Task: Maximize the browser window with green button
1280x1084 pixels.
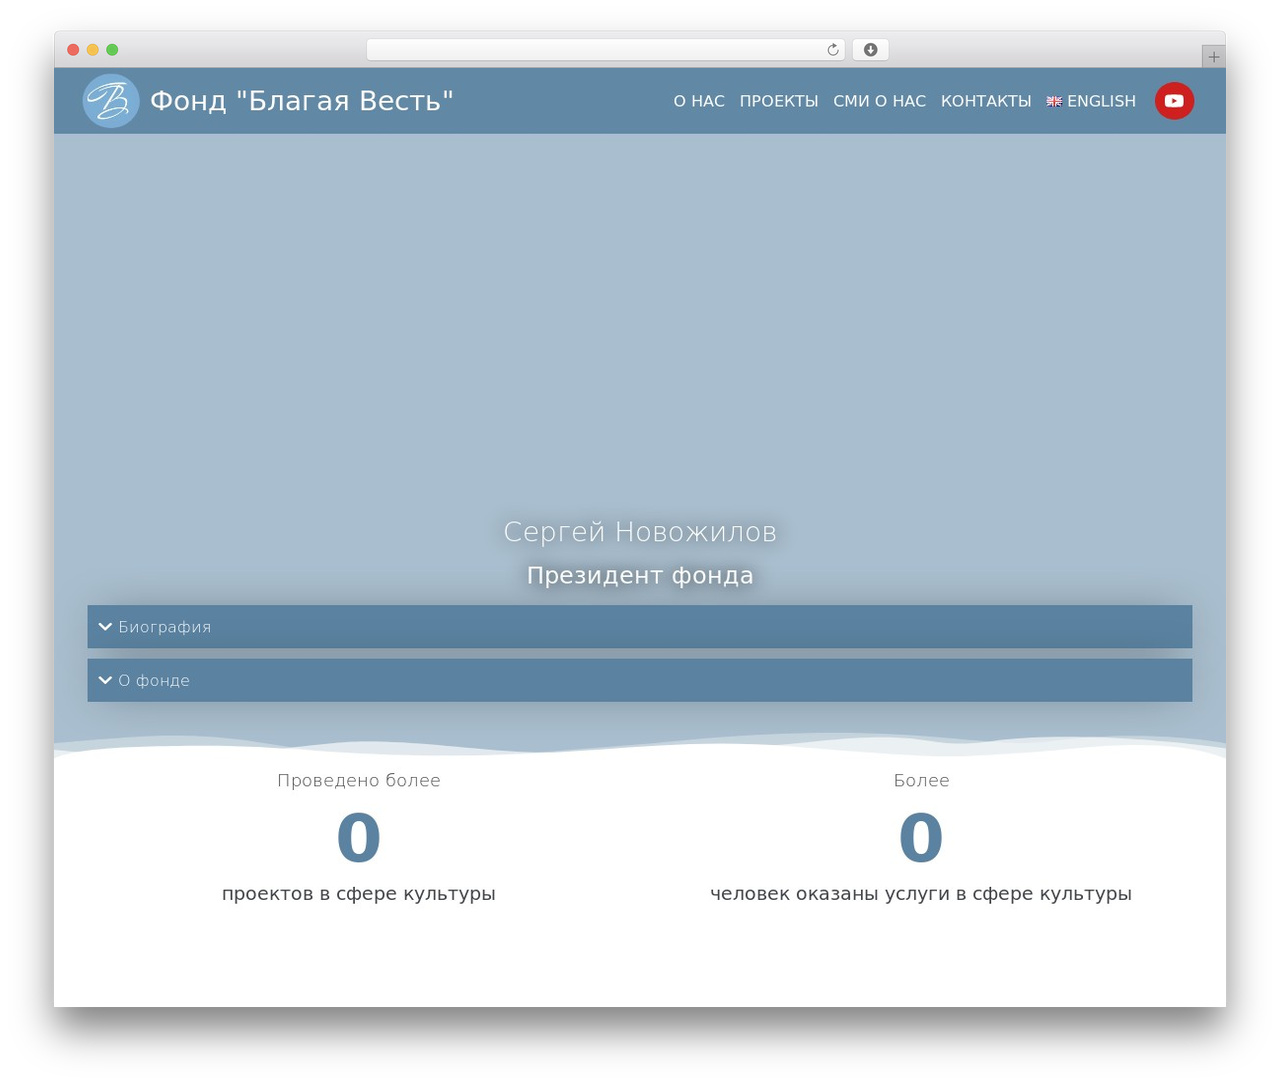Action: coord(112,50)
